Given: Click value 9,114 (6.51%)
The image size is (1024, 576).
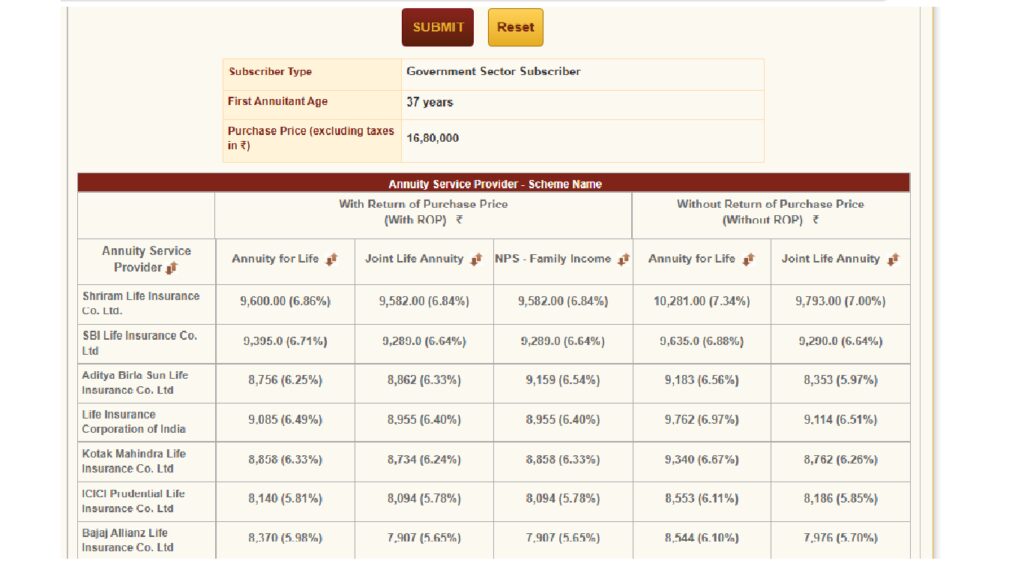Looking at the screenshot, I should [x=840, y=420].
